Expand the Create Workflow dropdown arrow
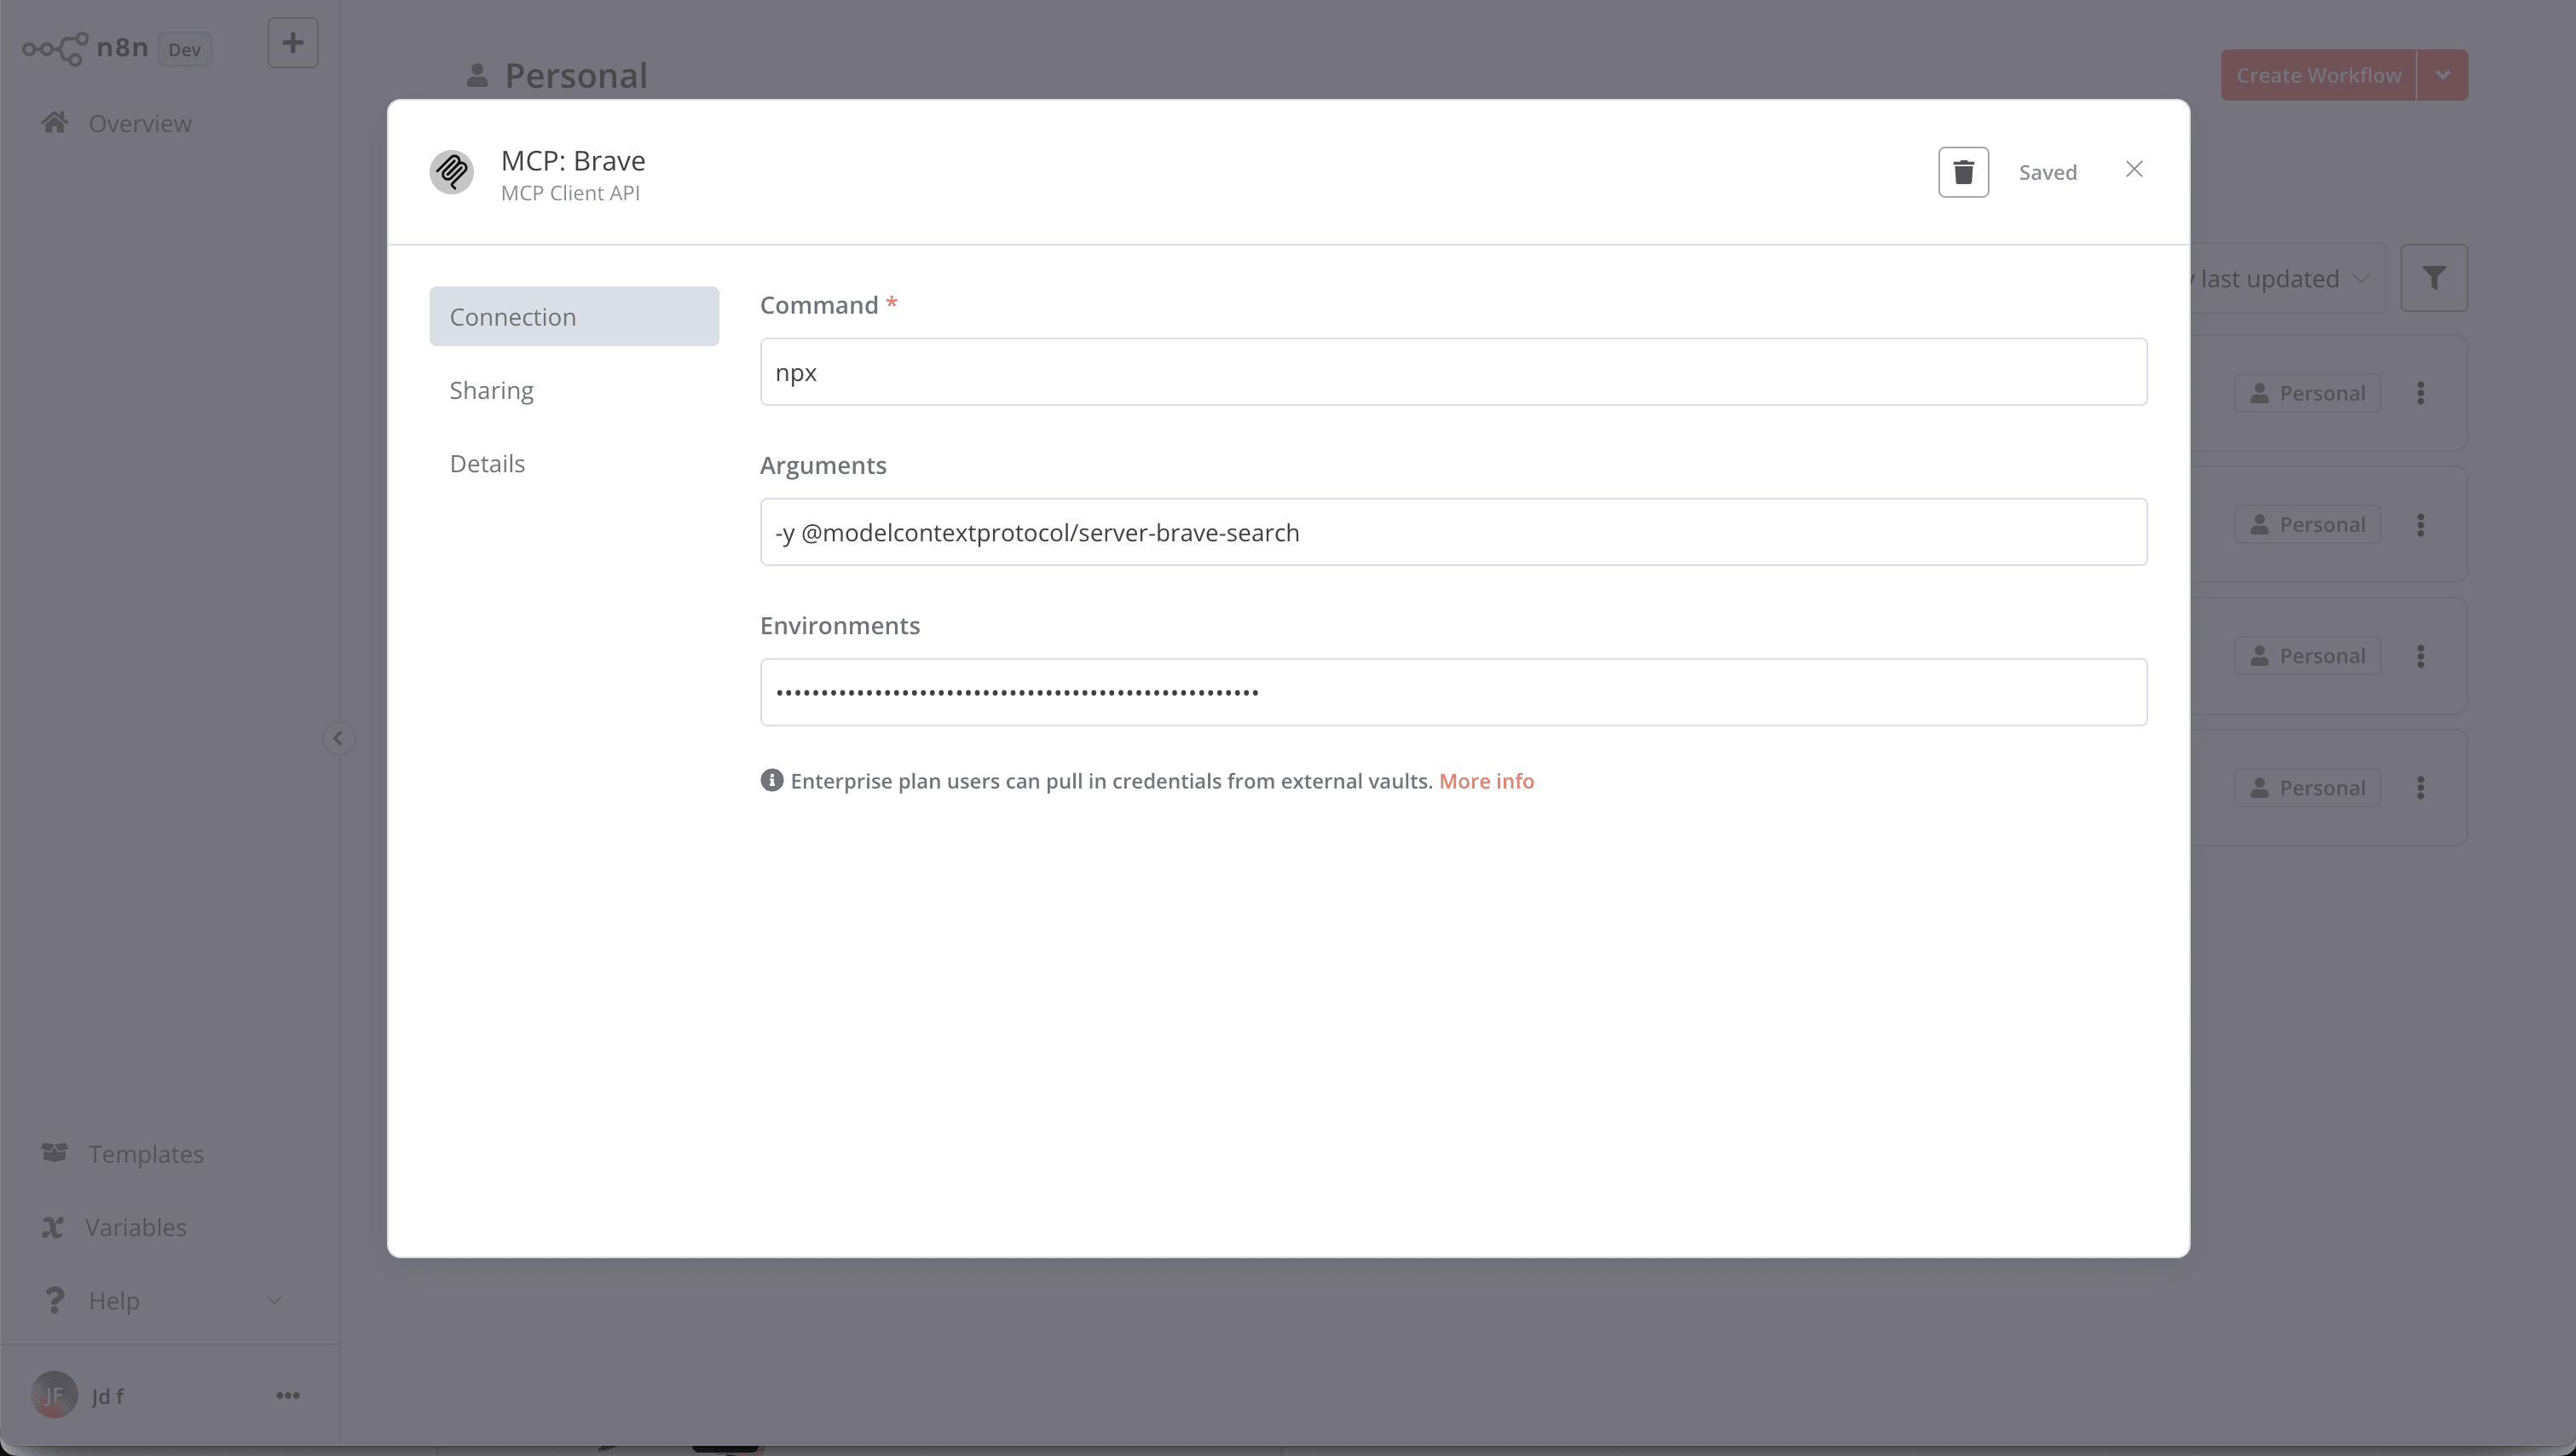Image resolution: width=2576 pixels, height=1456 pixels. coord(2442,74)
